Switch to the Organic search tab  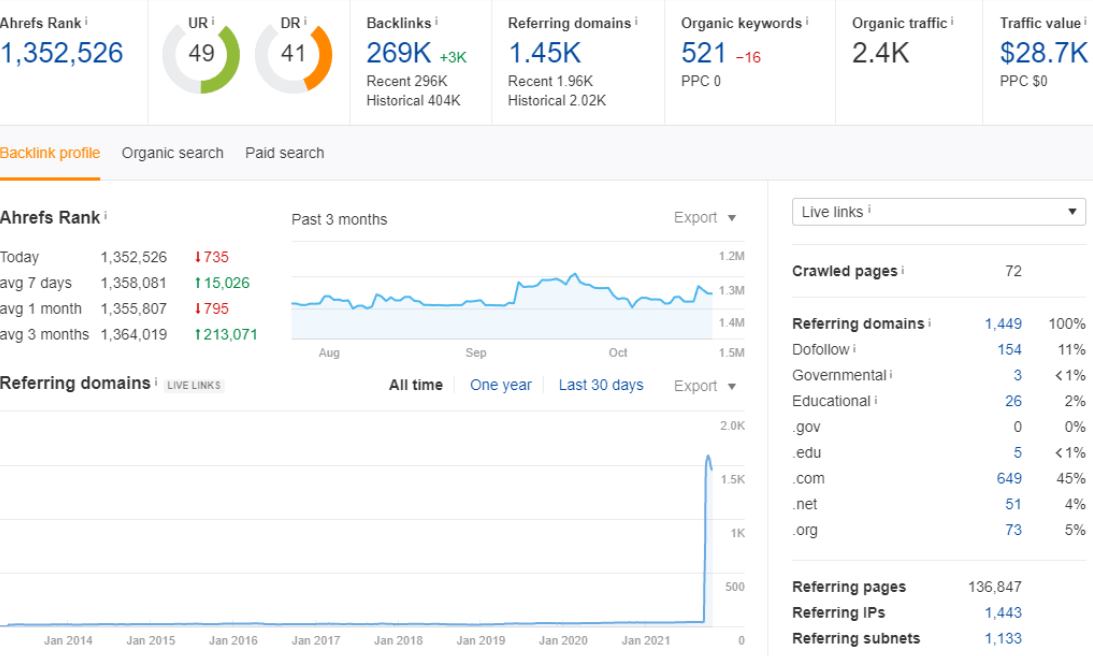[x=172, y=153]
